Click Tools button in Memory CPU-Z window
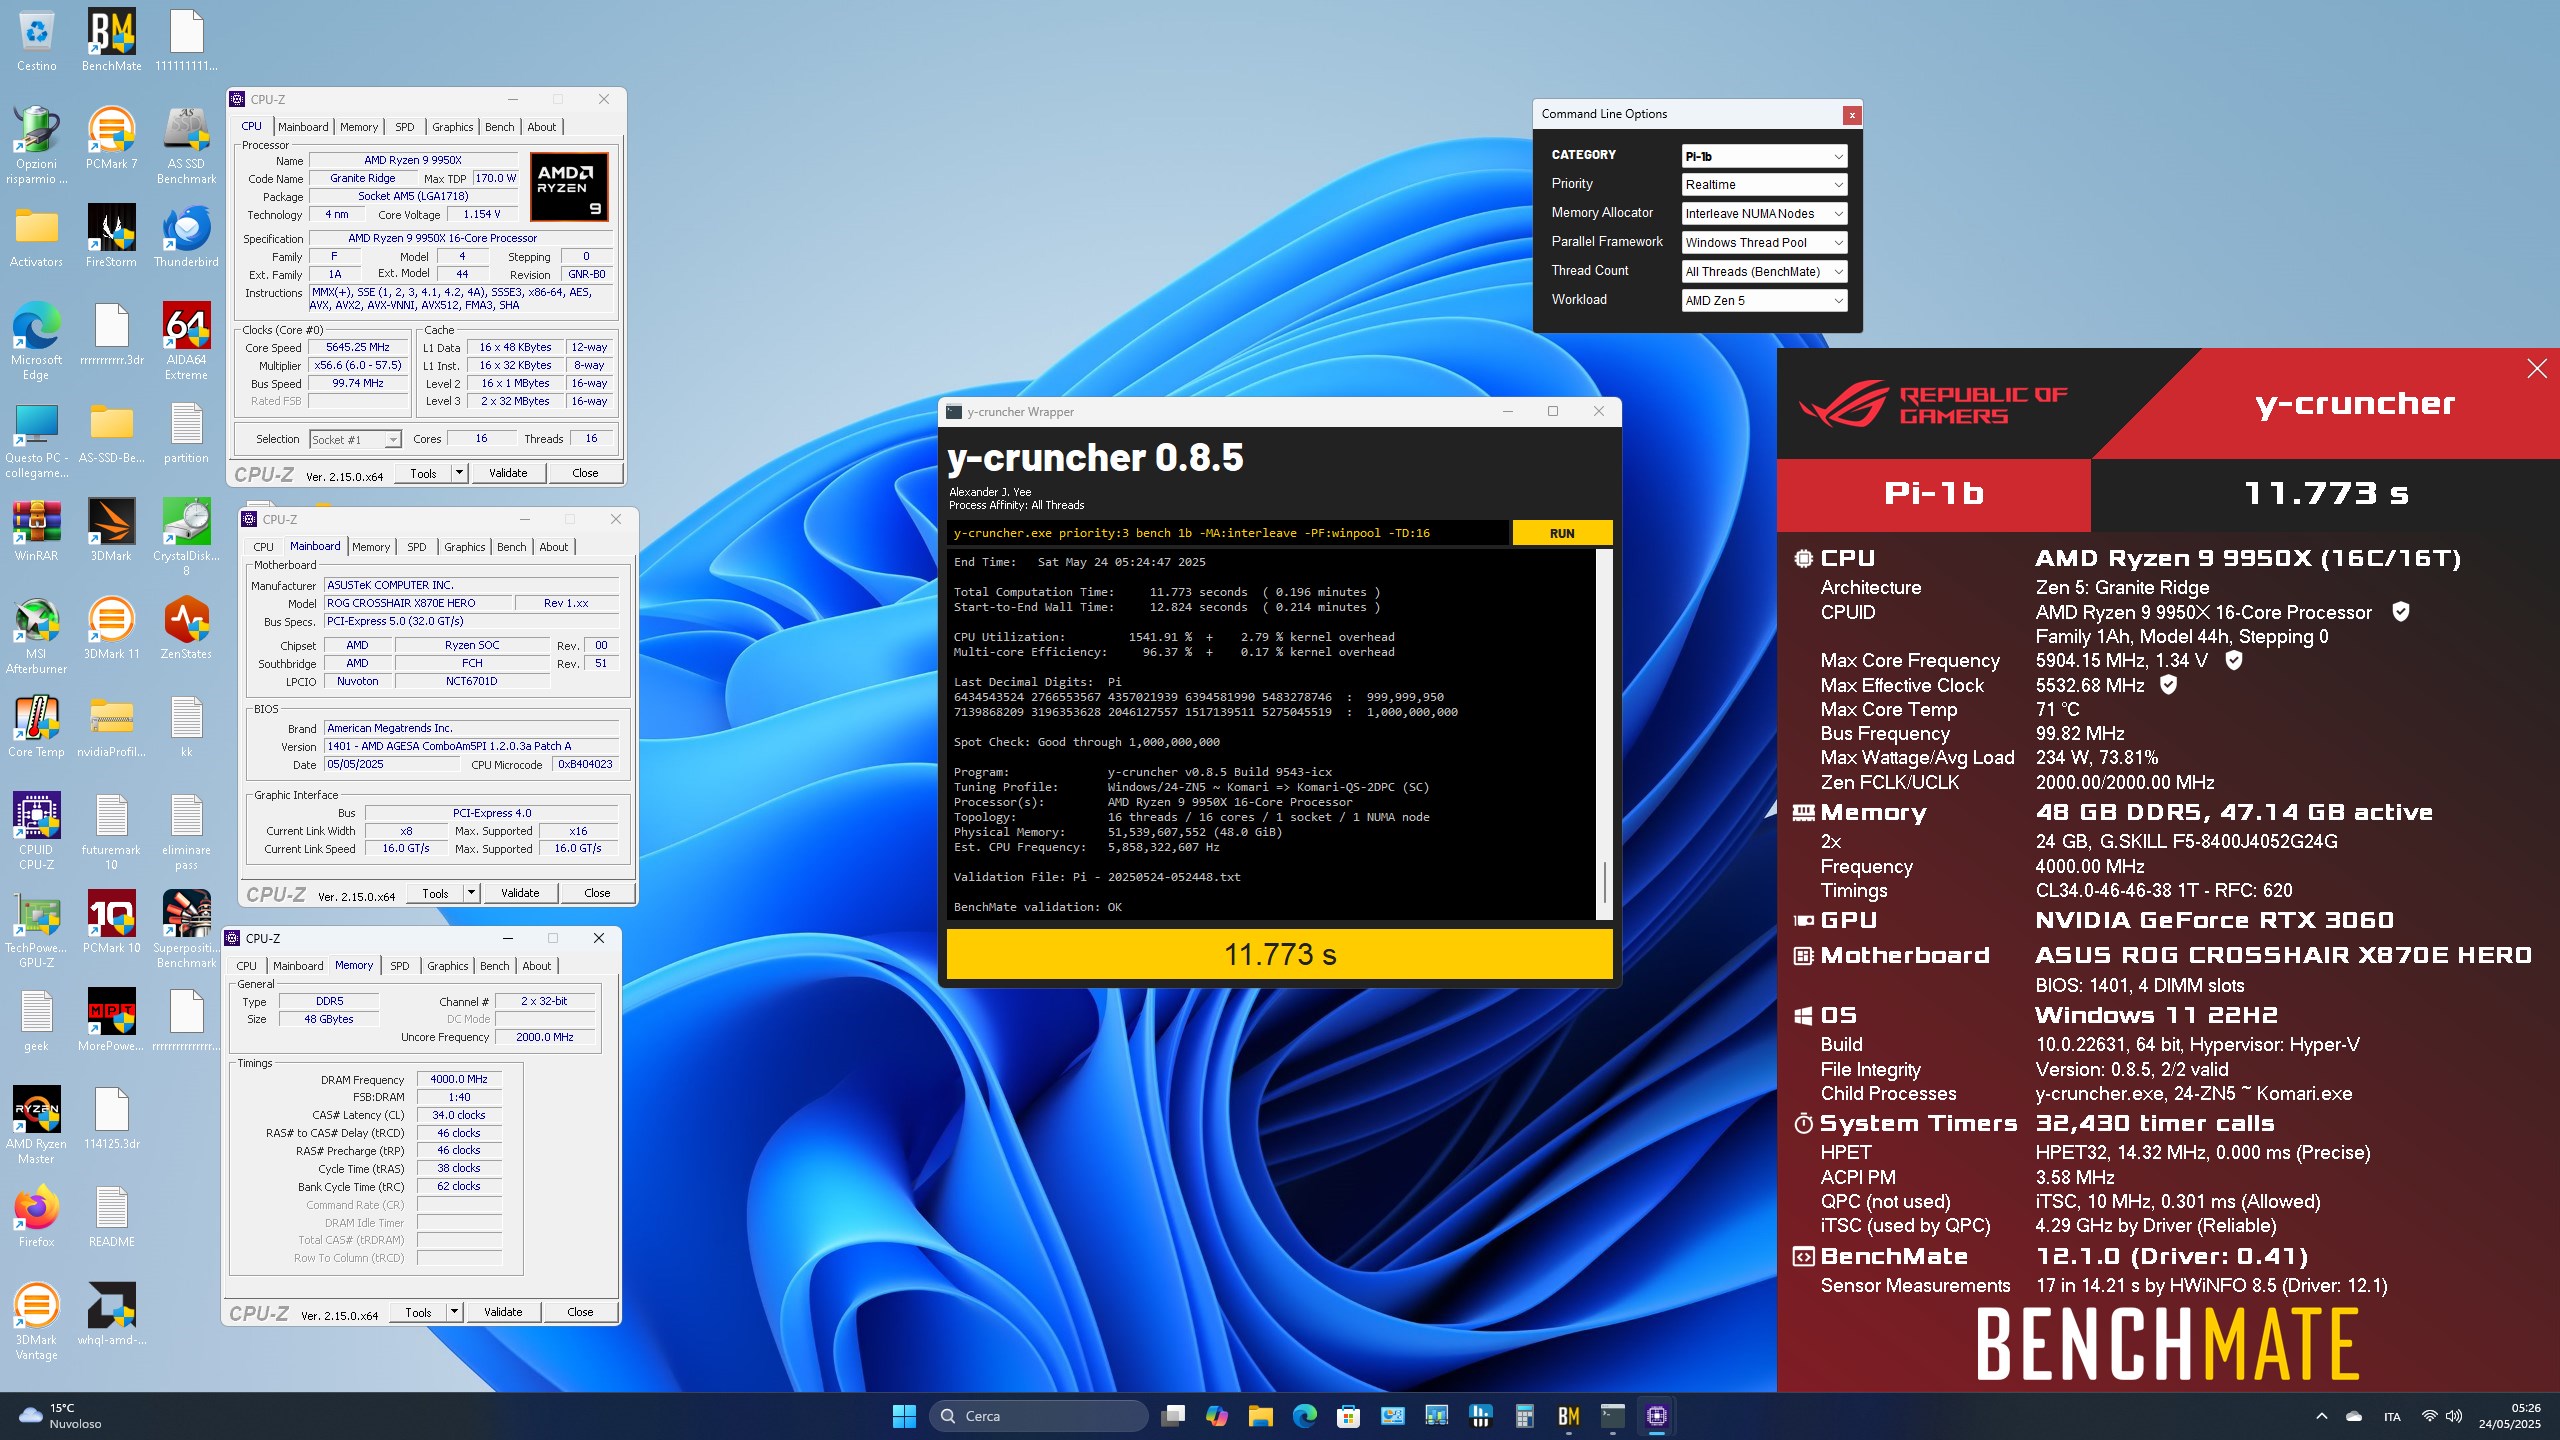The height and width of the screenshot is (1440, 2560). (418, 1312)
